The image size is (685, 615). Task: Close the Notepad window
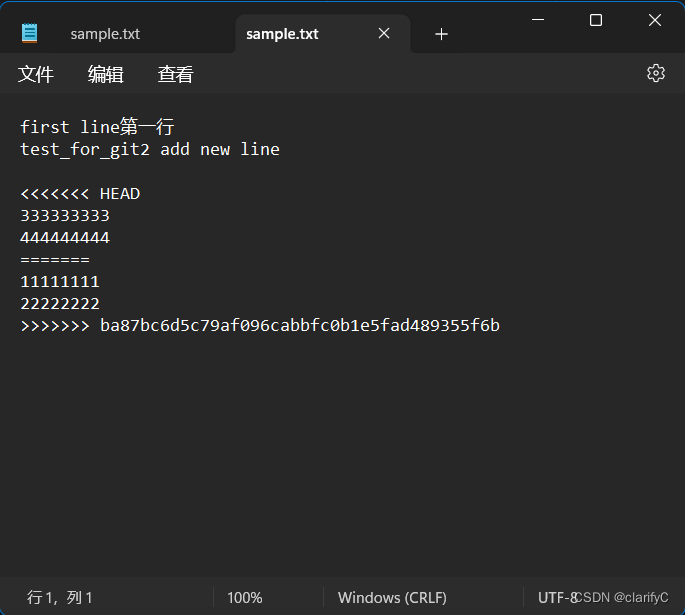655,20
